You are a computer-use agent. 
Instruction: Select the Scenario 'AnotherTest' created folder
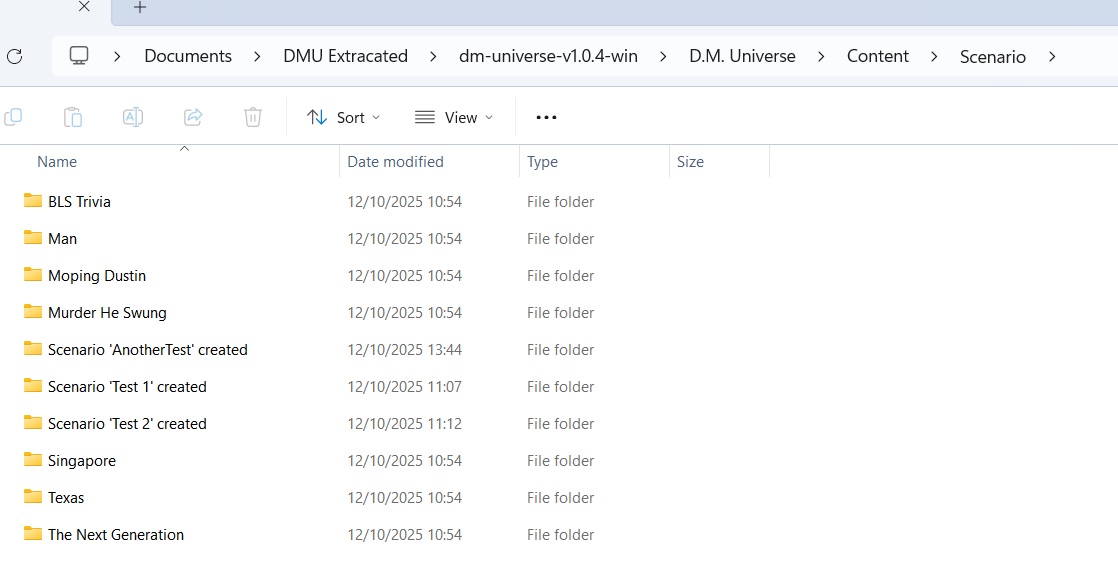[147, 350]
